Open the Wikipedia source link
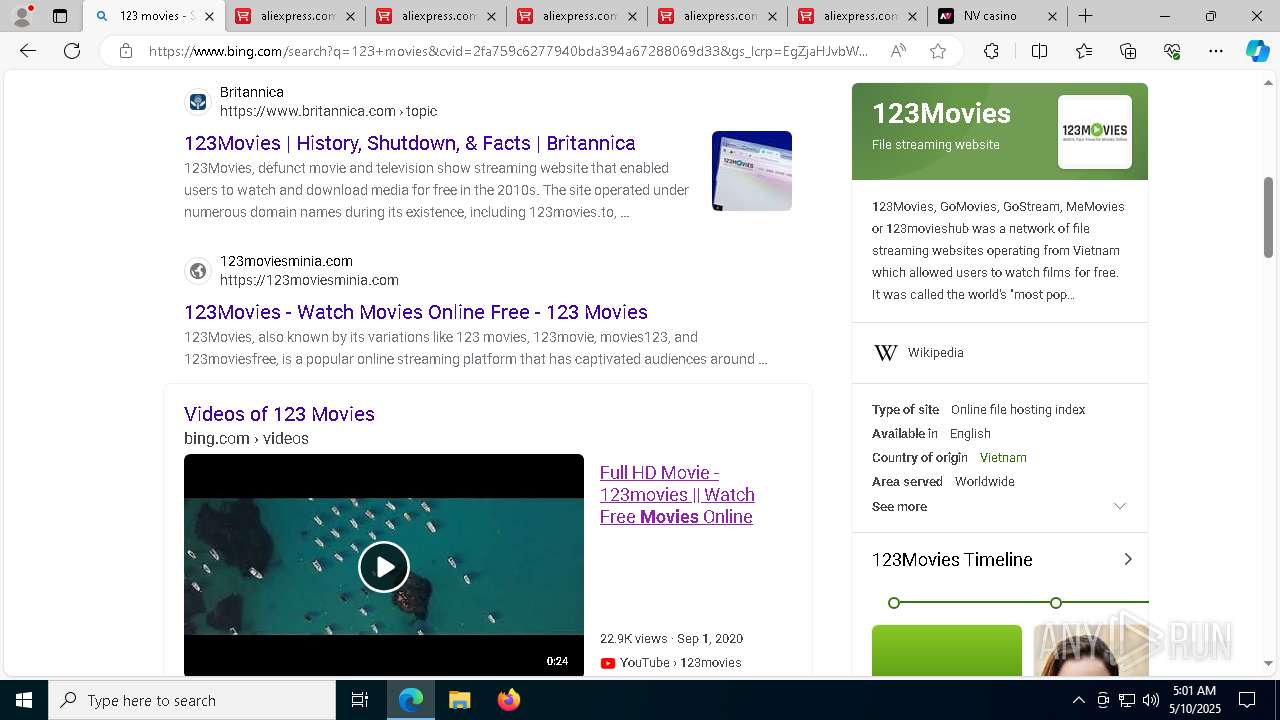The image size is (1280, 720). coord(935,353)
